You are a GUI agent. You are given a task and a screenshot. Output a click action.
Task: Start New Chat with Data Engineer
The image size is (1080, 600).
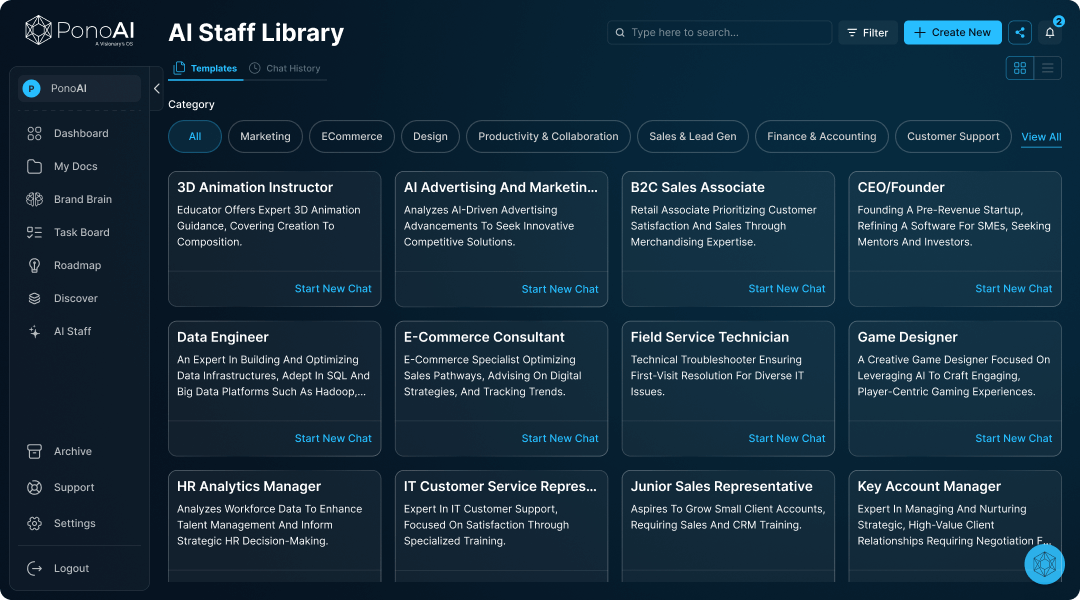click(x=333, y=438)
